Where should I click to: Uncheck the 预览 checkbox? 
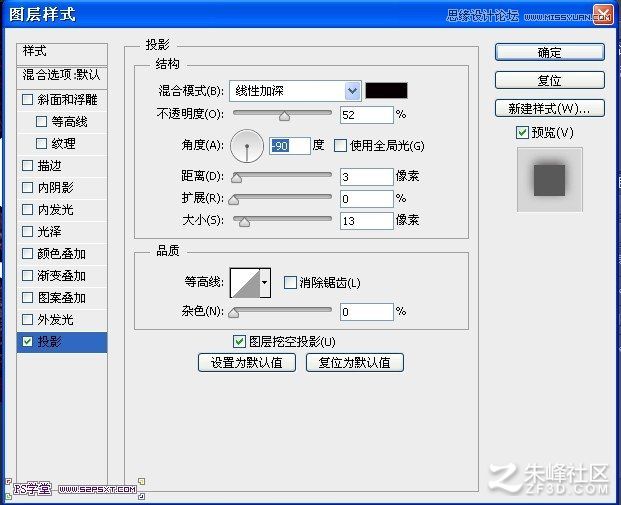click(x=522, y=132)
